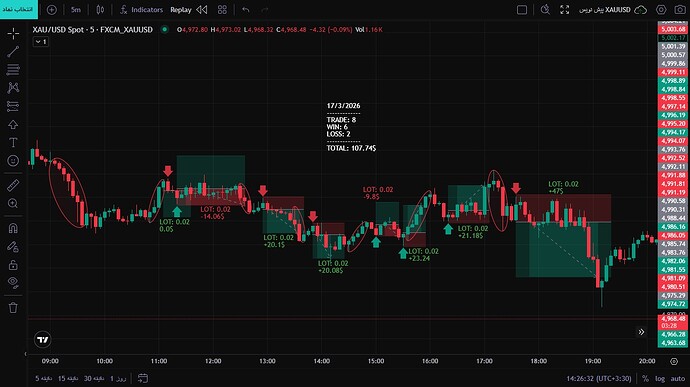Save layout with the cloud icon
Viewport: 690px width, 387px height.
point(640,10)
